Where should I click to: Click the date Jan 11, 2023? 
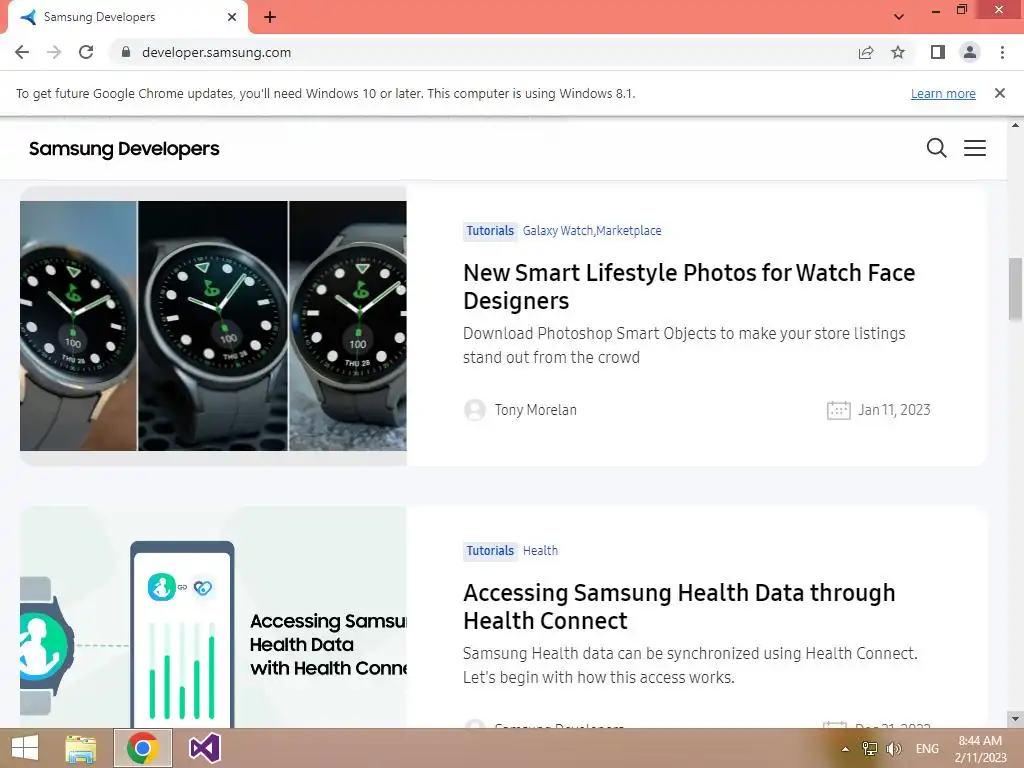tap(894, 410)
